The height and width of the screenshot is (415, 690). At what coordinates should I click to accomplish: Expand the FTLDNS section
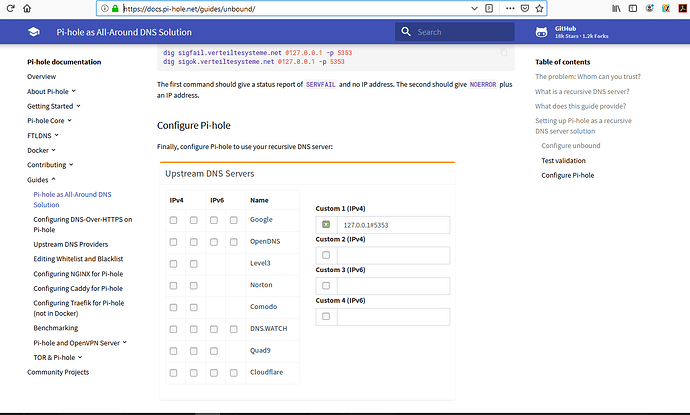pos(43,136)
